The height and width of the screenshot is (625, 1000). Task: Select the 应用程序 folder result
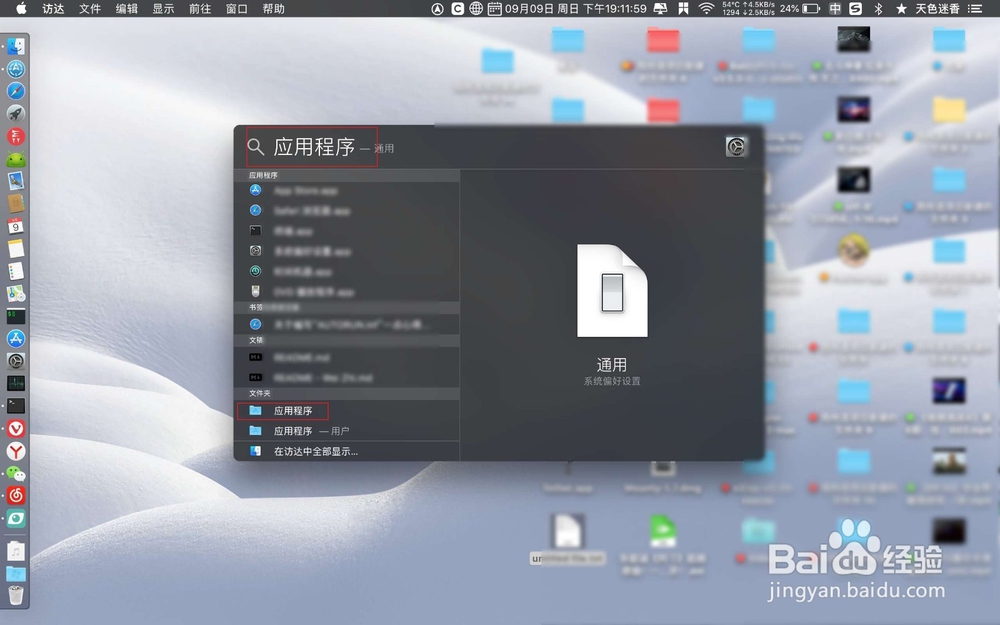tap(347, 411)
